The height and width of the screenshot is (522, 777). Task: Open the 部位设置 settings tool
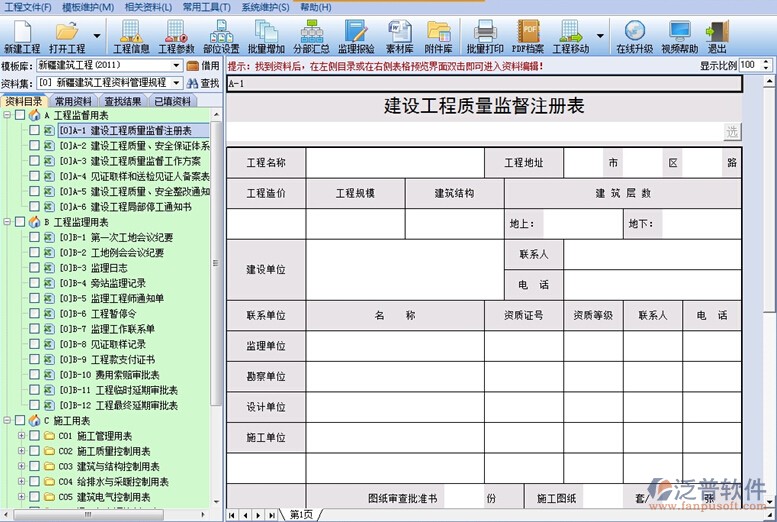[x=220, y=36]
